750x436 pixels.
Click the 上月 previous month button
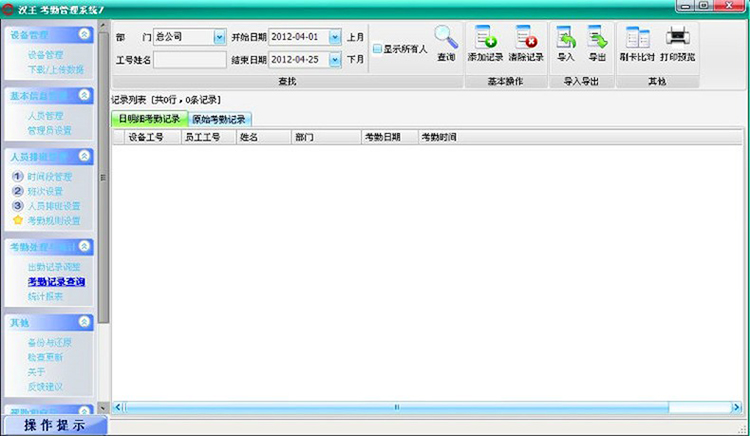pyautogui.click(x=355, y=37)
